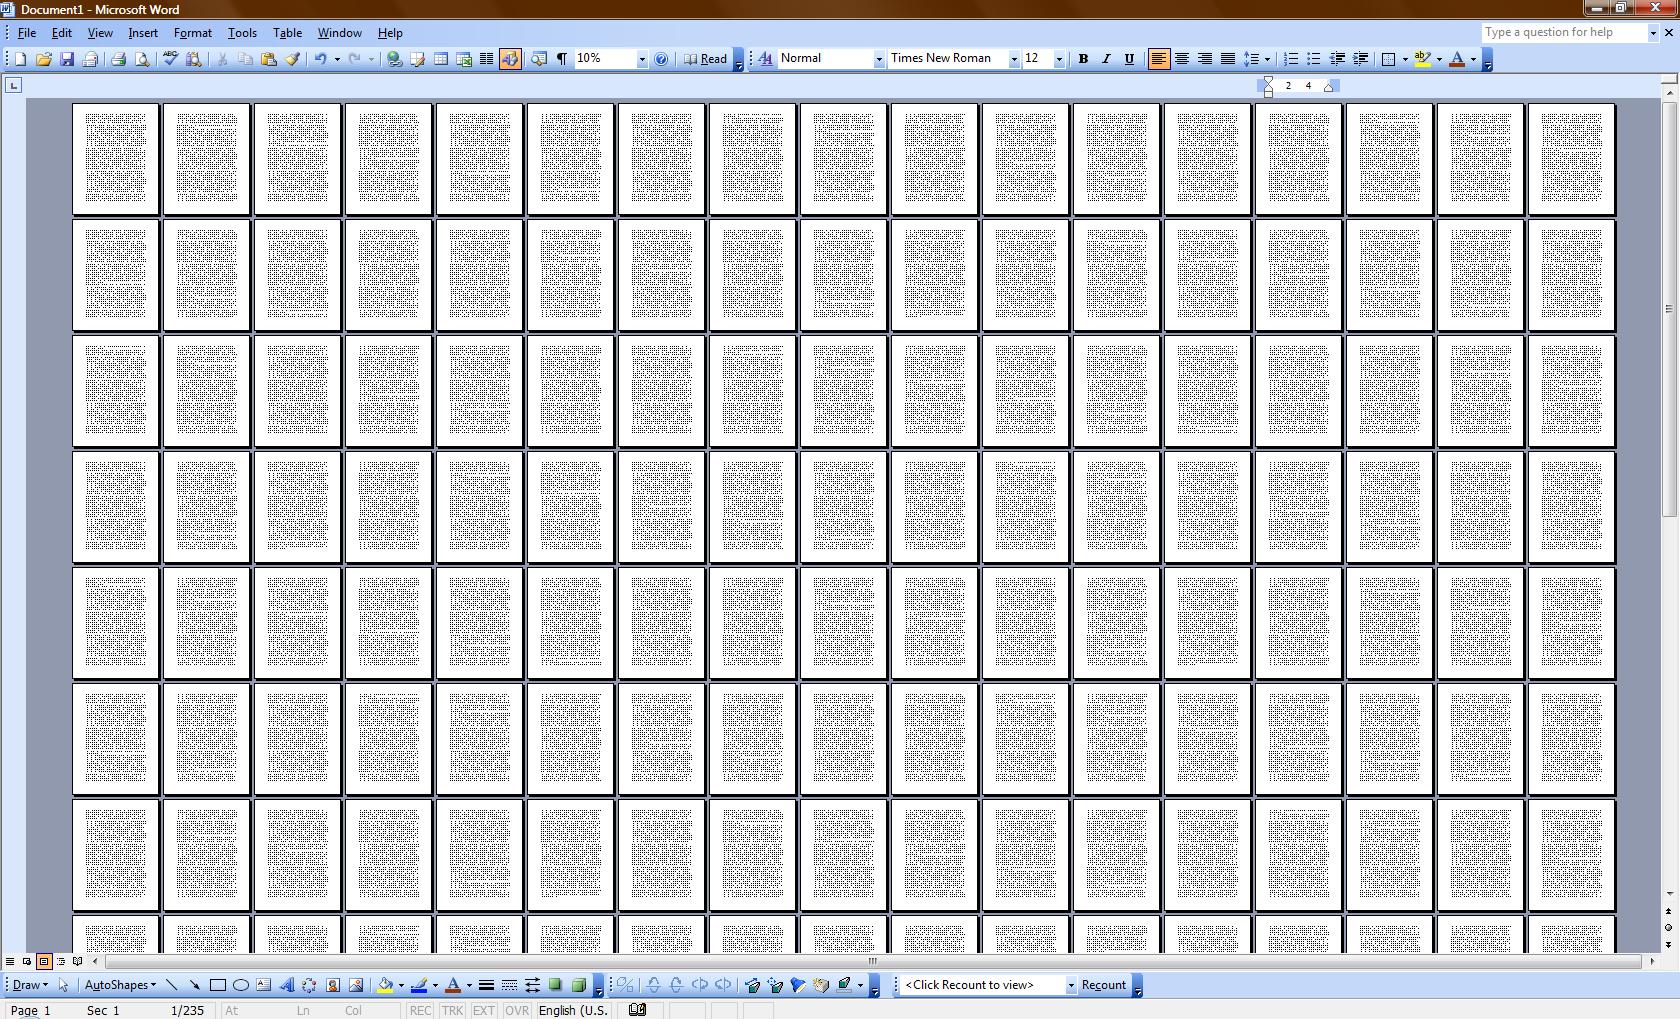Insert a Text Box
The height and width of the screenshot is (1019, 1680).
[x=263, y=985]
